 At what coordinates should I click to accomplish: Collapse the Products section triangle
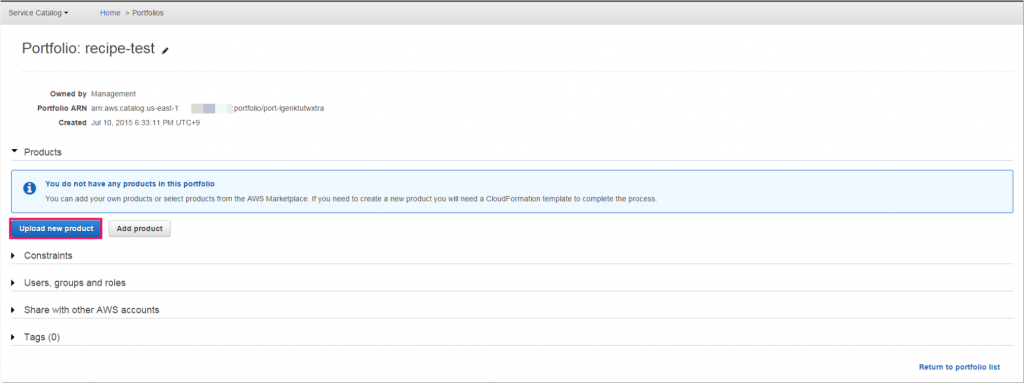(14, 152)
